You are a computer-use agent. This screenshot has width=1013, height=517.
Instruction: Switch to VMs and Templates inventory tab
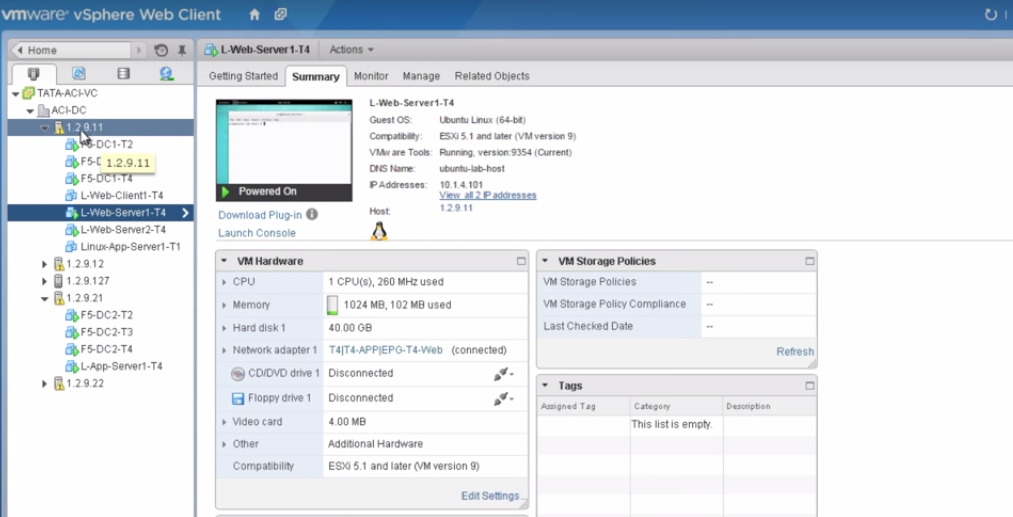(x=79, y=74)
